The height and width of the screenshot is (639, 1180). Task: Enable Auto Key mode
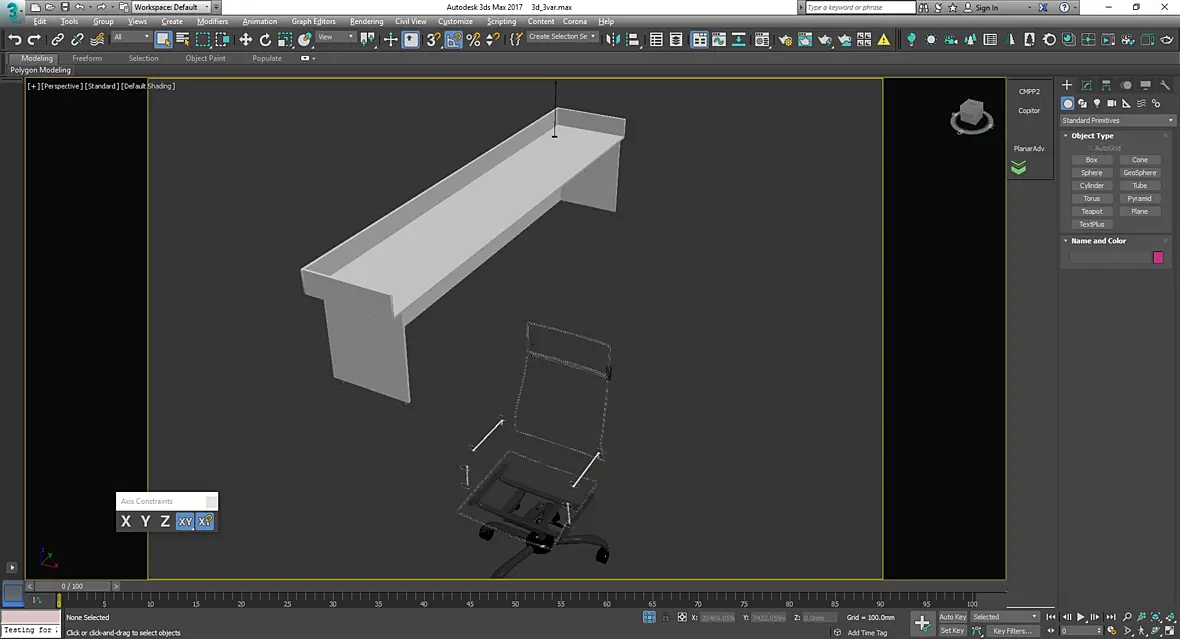952,617
